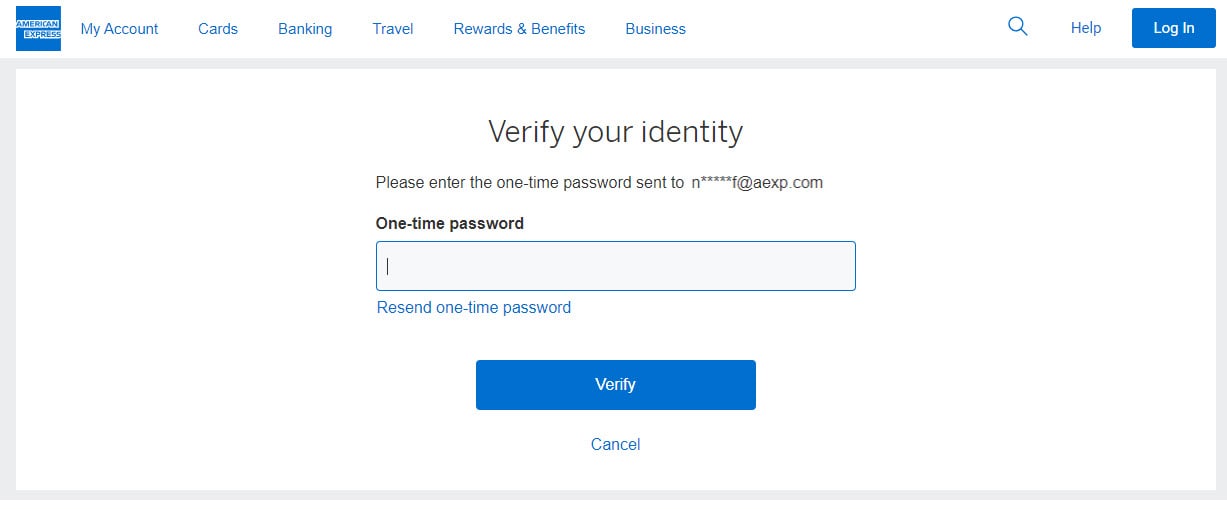Click the "Please enter the one-time password" instruction

click(x=530, y=183)
